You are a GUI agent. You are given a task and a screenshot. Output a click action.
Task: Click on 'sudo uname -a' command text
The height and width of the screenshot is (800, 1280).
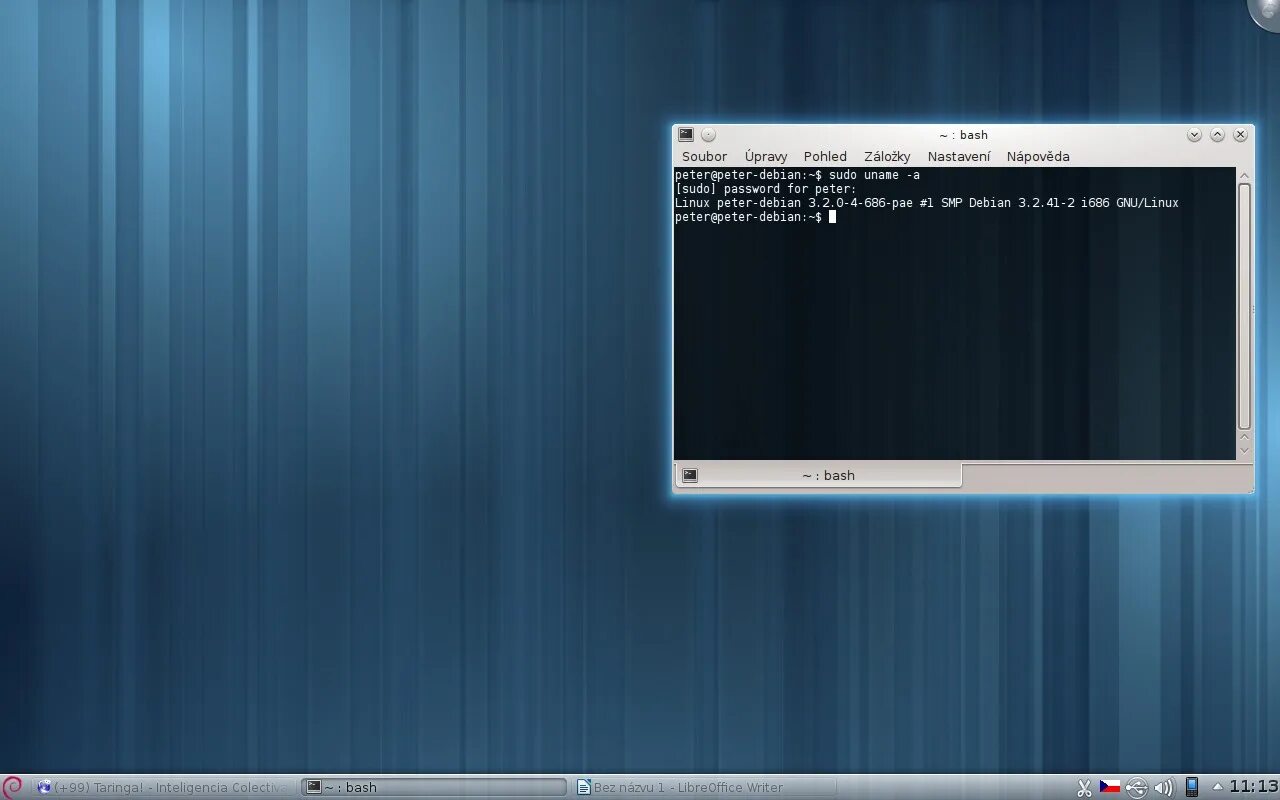click(874, 175)
